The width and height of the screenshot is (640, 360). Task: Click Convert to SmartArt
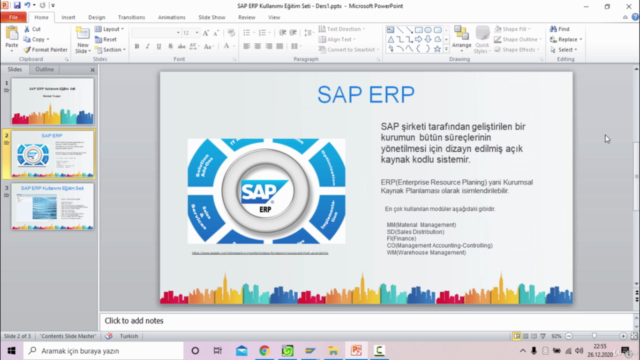tap(349, 50)
